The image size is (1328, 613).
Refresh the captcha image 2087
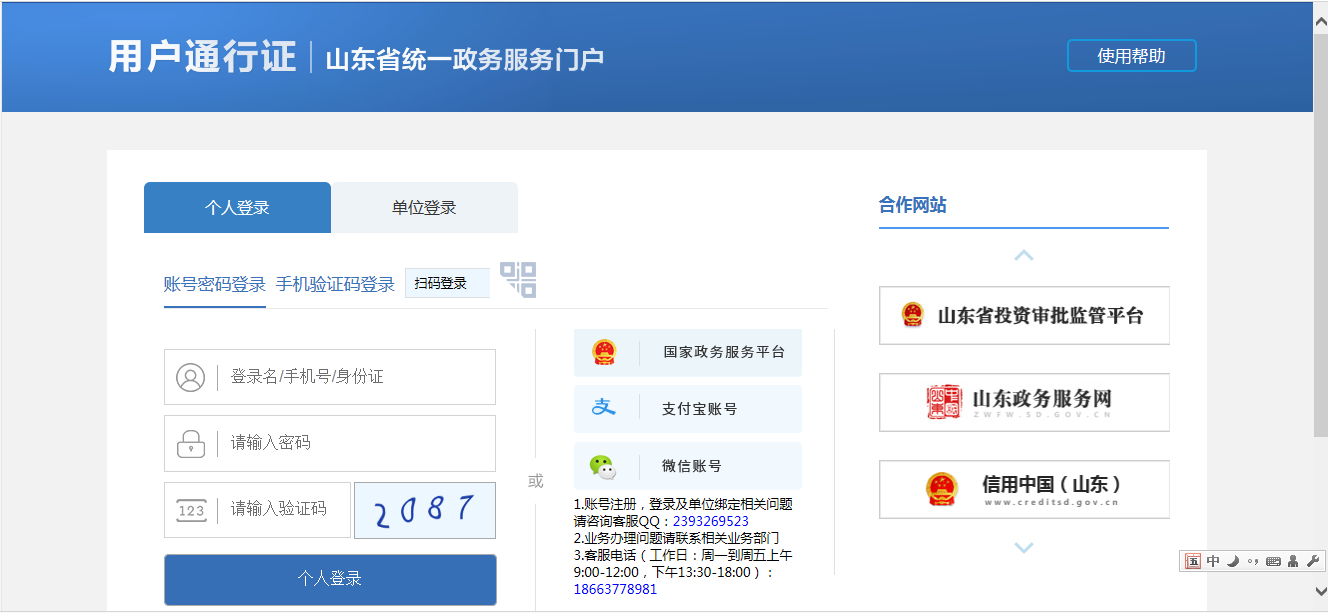pyautogui.click(x=424, y=510)
